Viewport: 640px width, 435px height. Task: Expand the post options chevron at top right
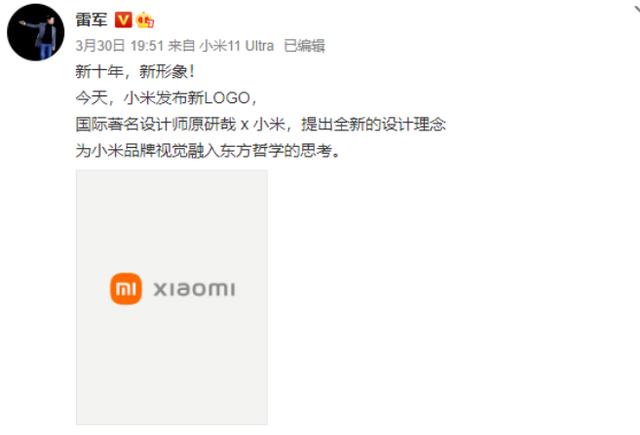pyautogui.click(x=637, y=8)
